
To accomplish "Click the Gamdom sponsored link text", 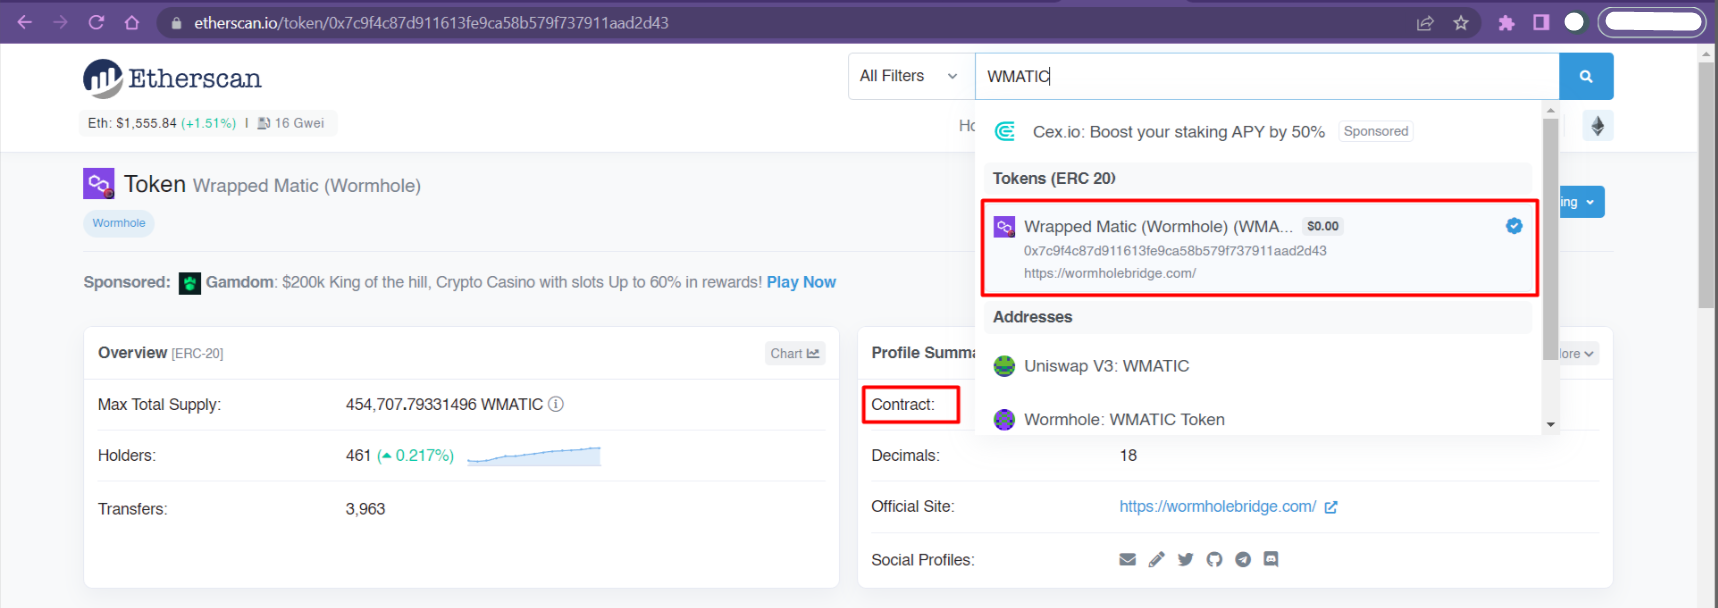I will coord(239,282).
